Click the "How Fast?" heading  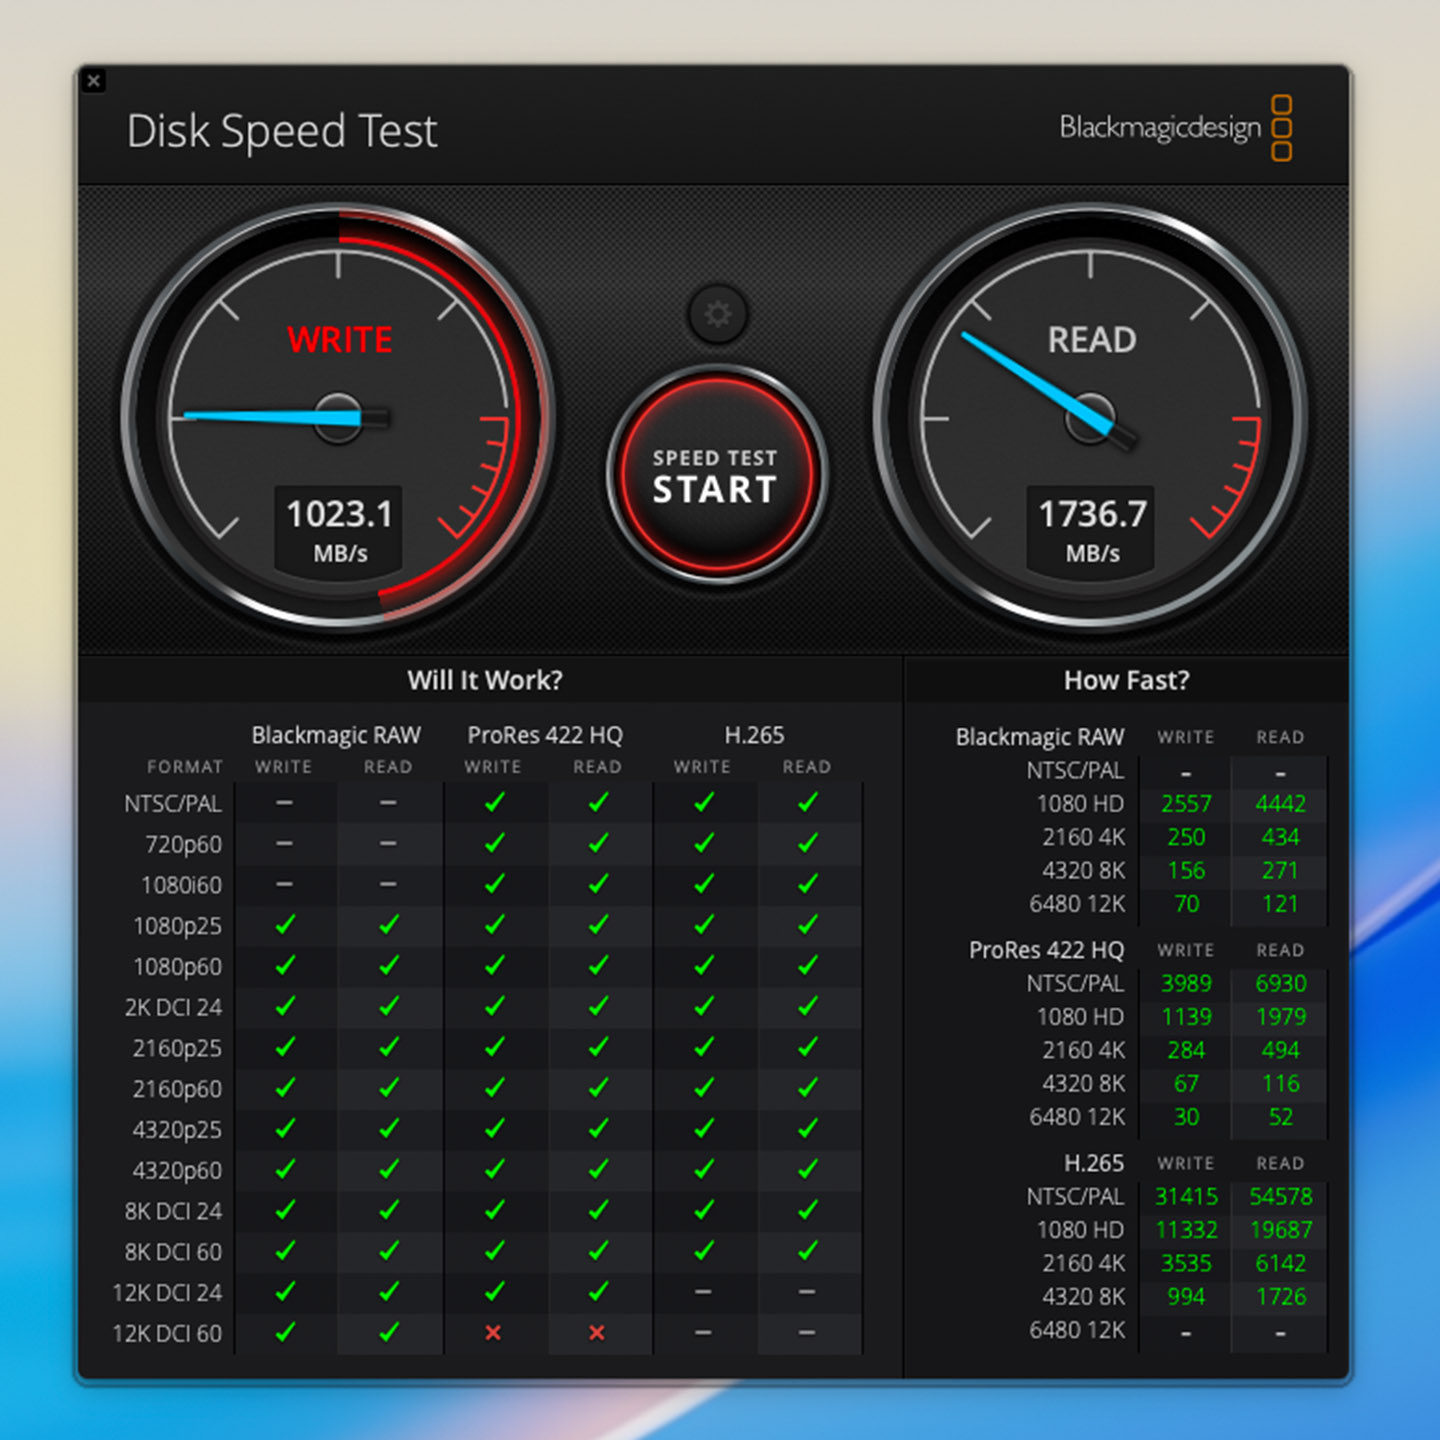pos(1127,680)
